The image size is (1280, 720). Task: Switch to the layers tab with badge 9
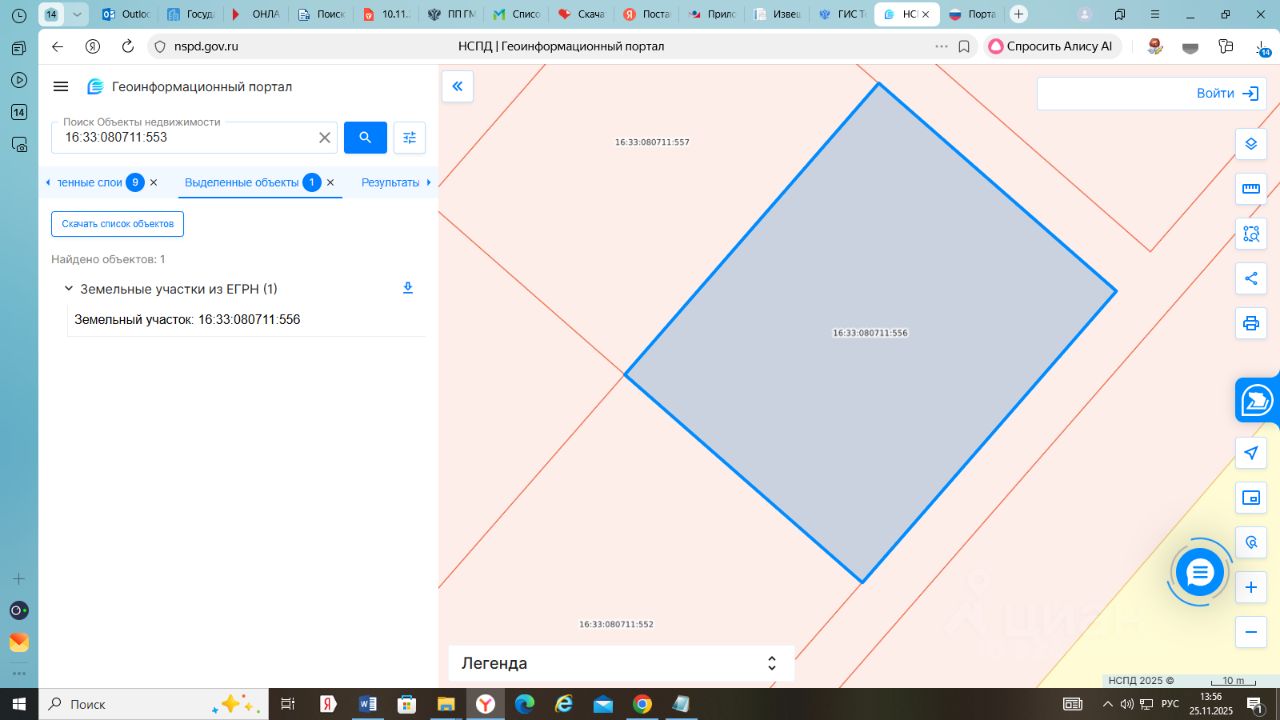[100, 182]
